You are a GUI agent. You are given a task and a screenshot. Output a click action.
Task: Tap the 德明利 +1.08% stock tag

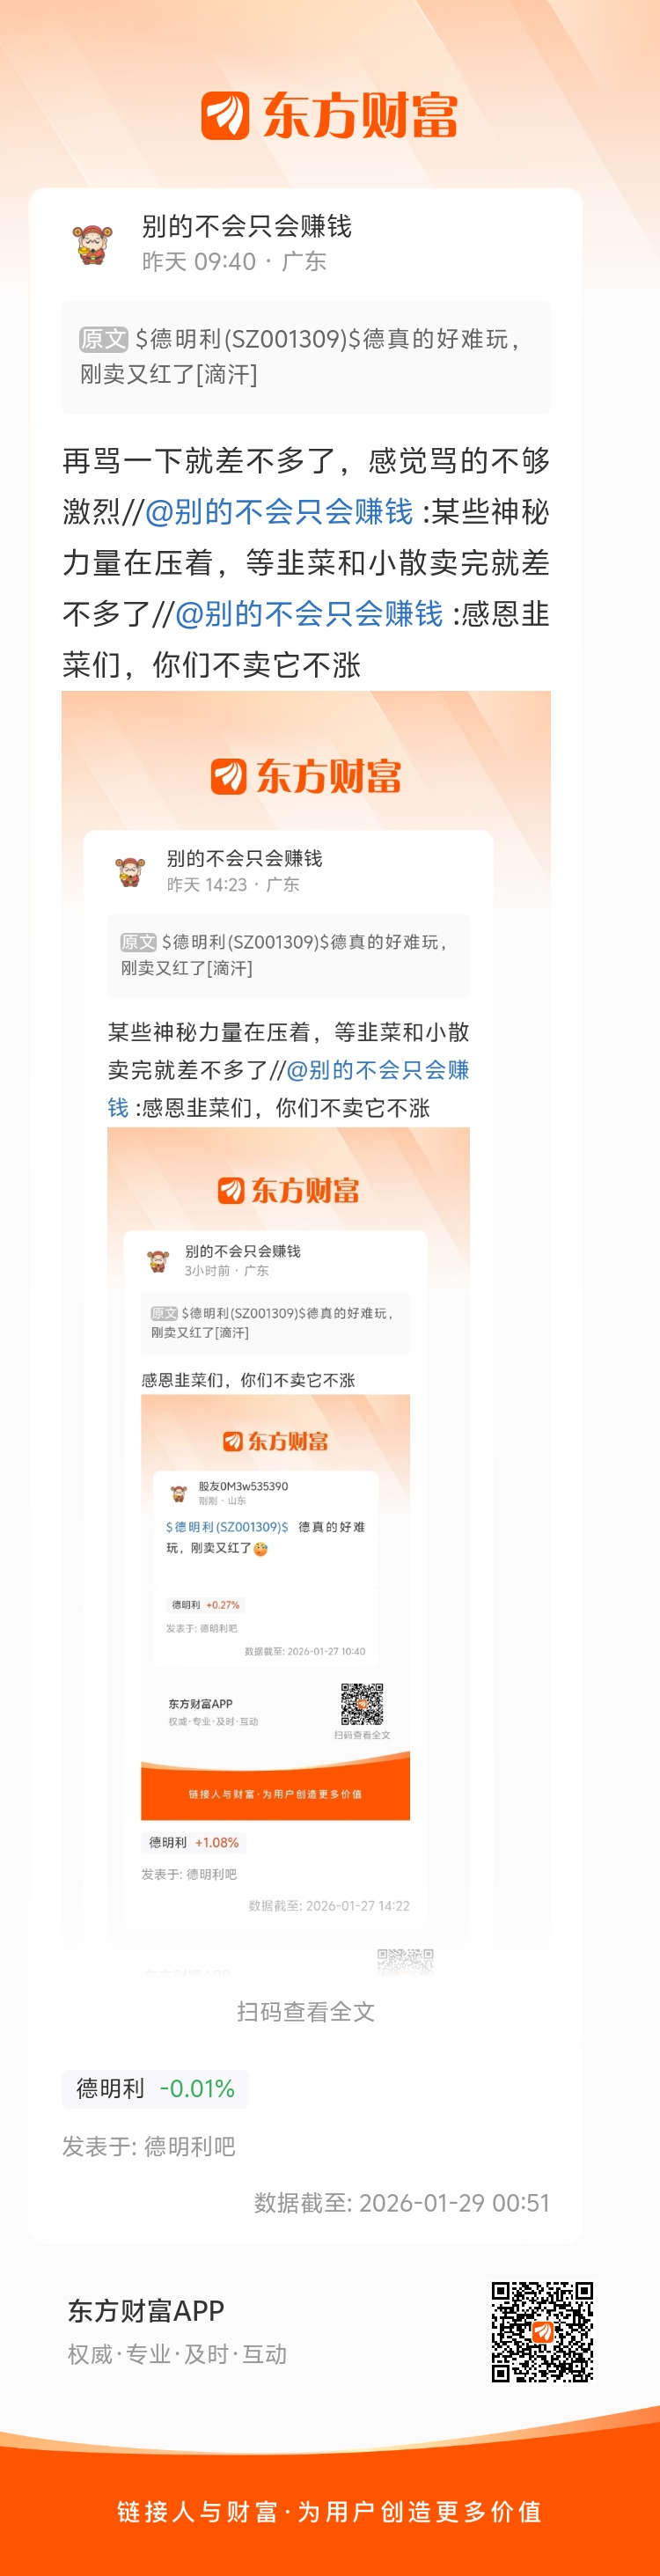pos(194,1842)
